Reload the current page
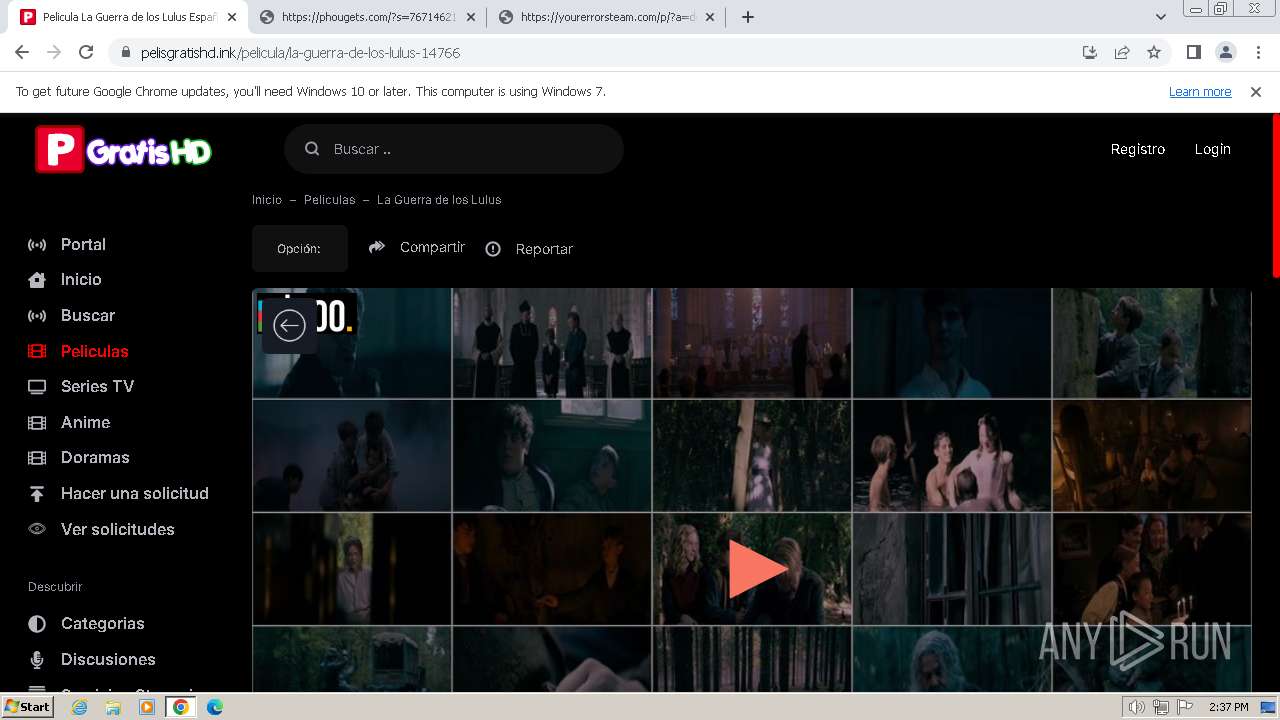Viewport: 1280px width, 720px height. tap(86, 52)
